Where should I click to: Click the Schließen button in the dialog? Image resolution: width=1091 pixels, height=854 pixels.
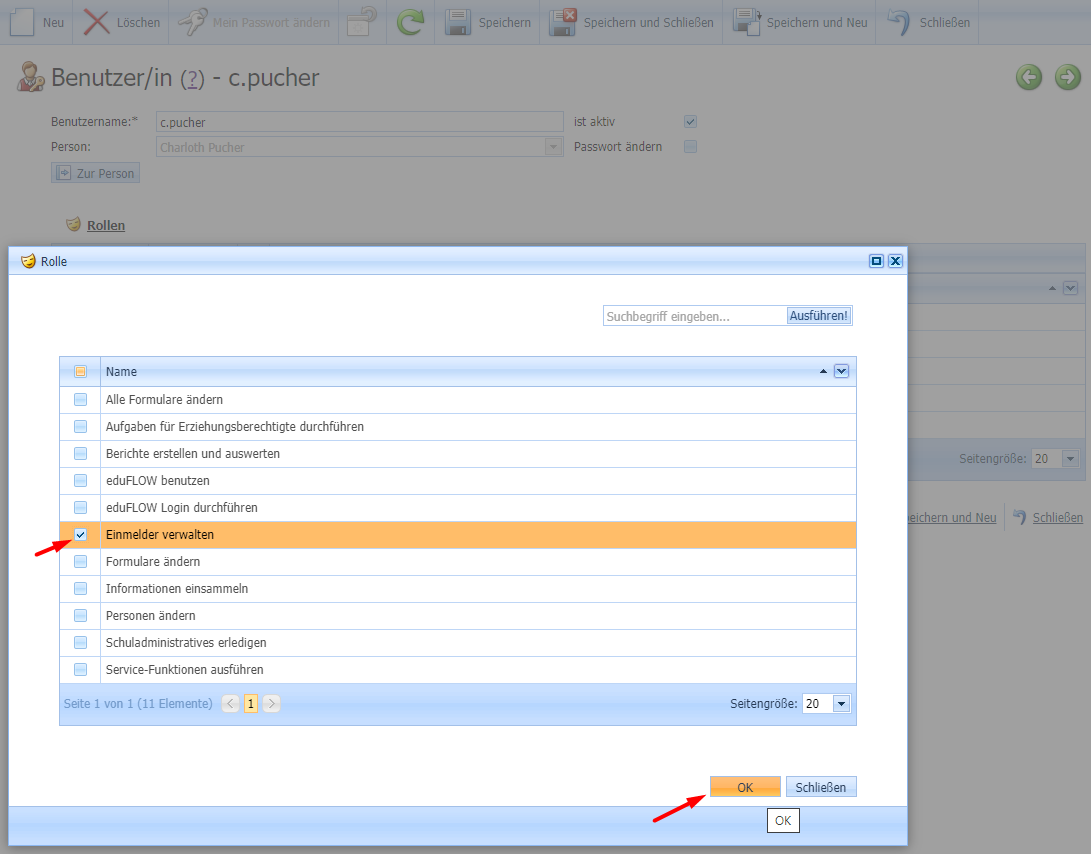click(x=821, y=787)
